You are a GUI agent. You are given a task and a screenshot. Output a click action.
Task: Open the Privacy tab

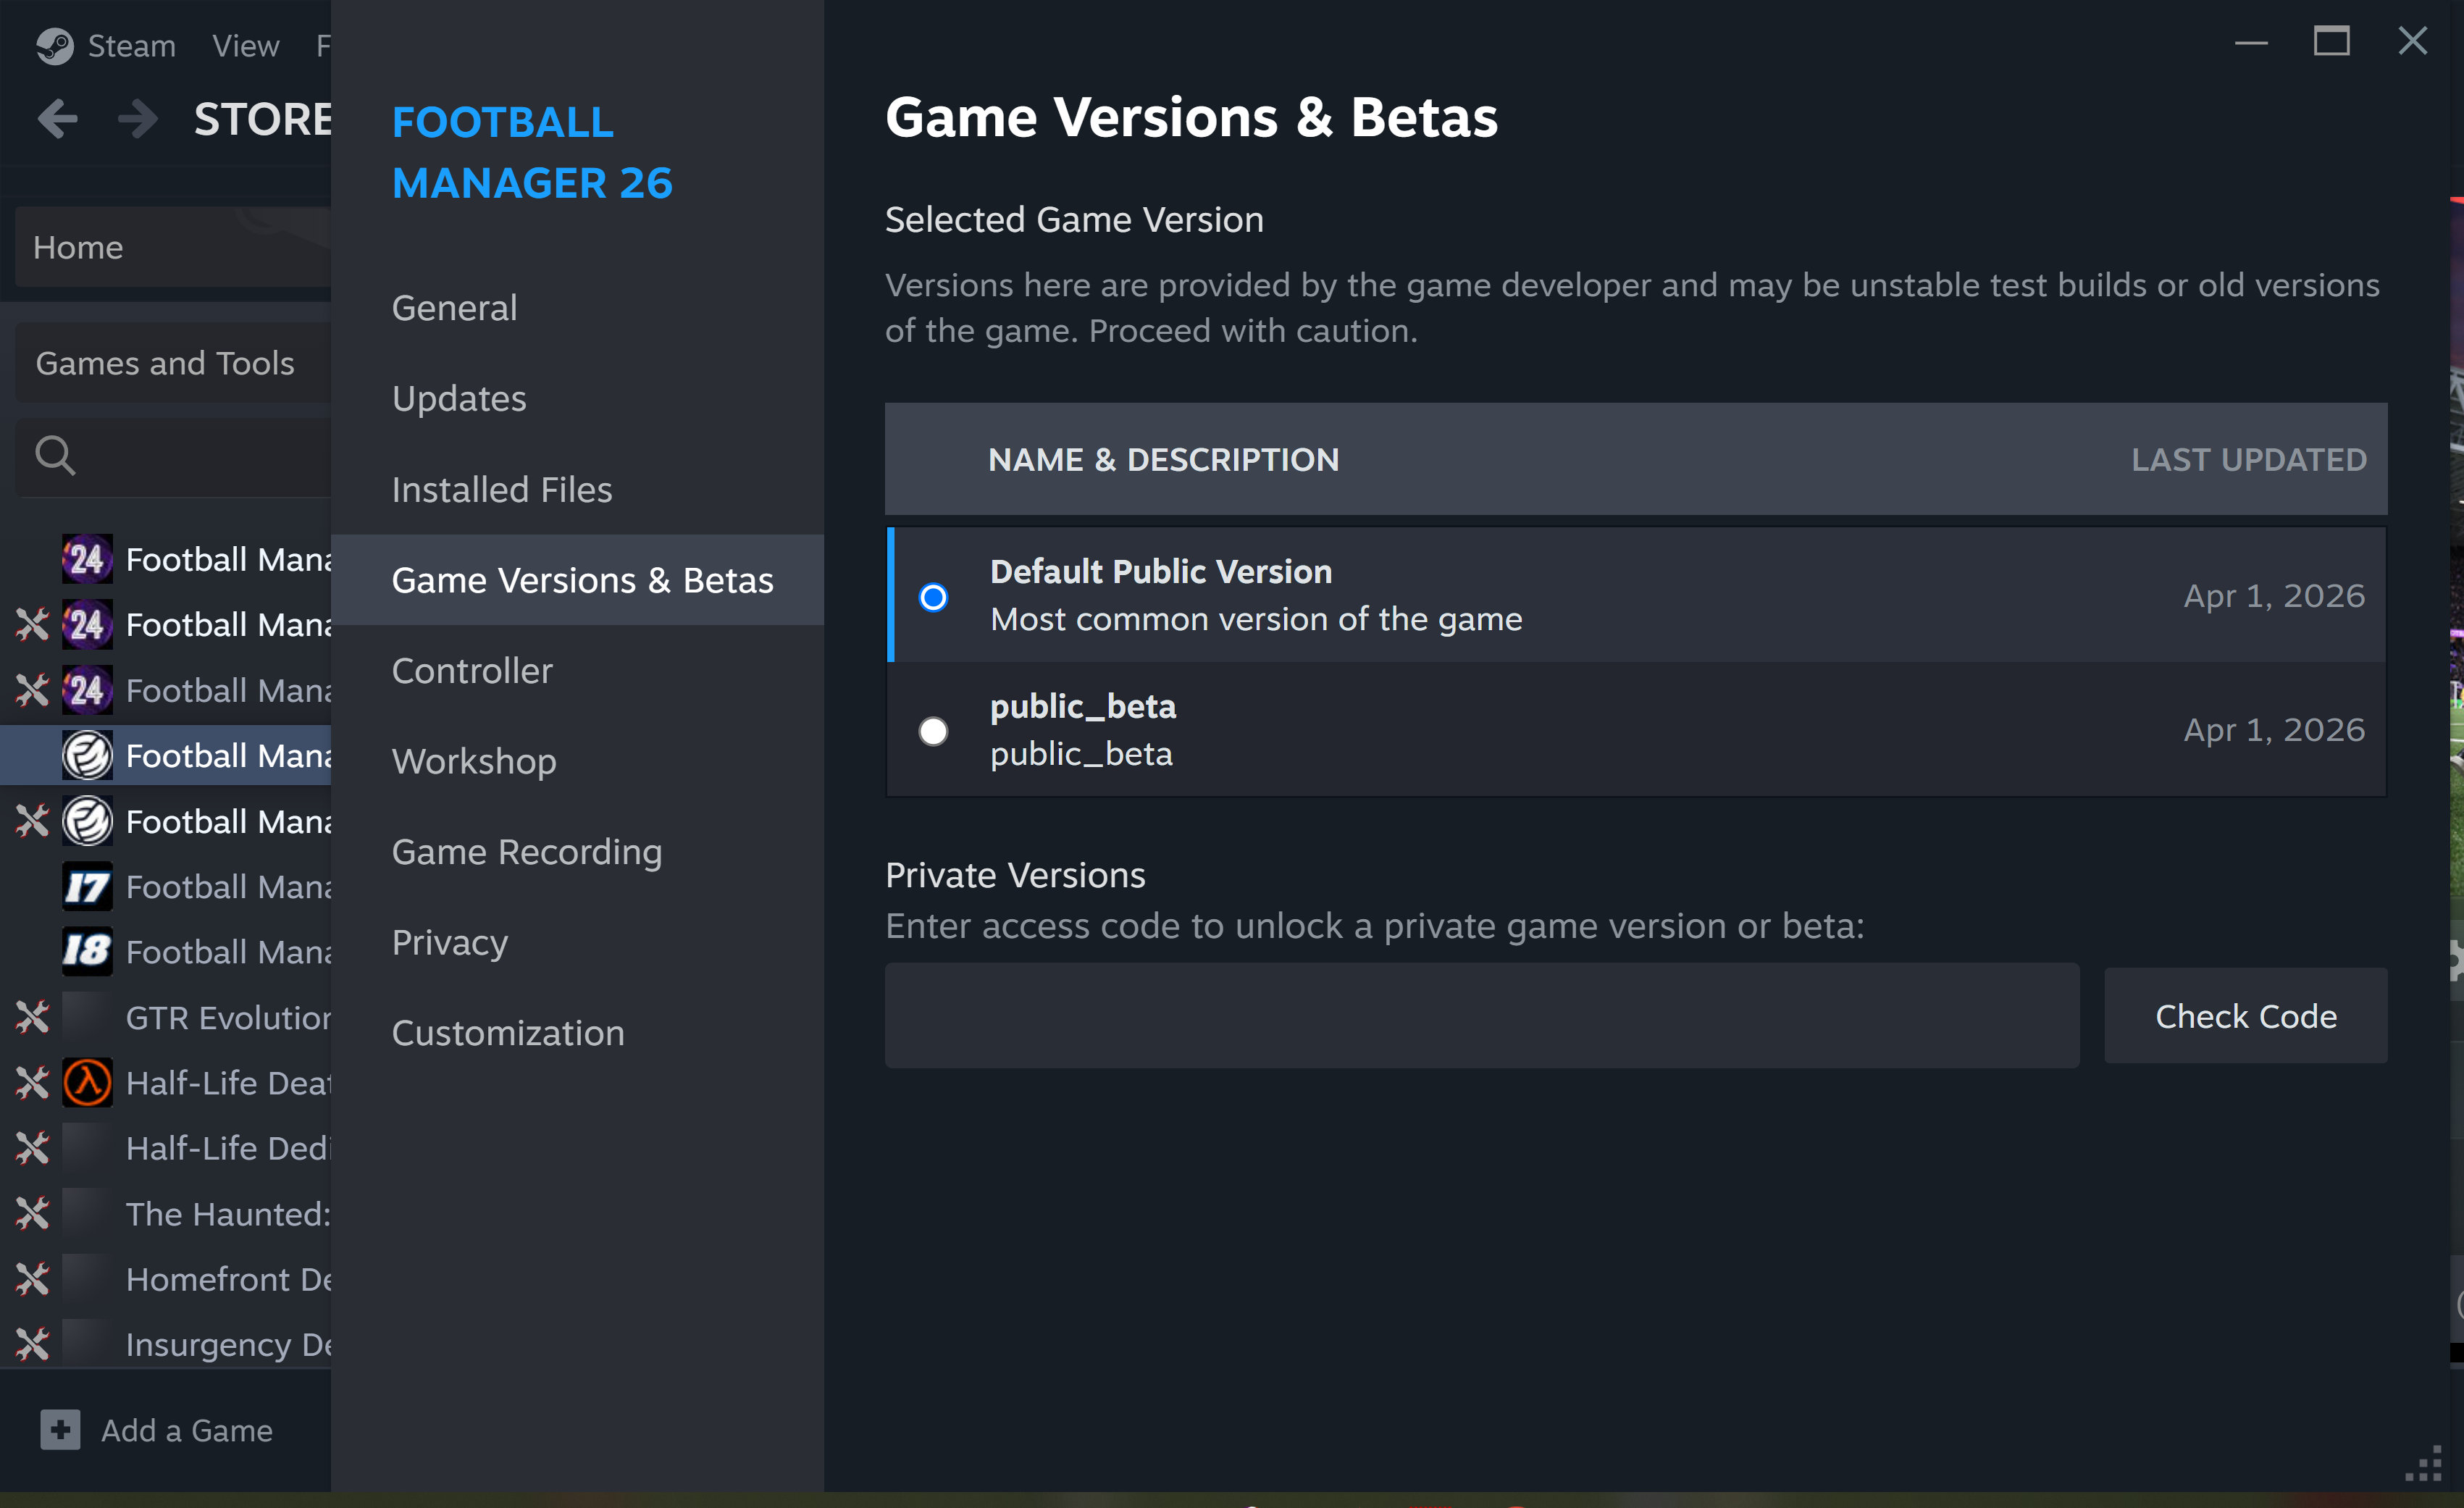point(577,943)
